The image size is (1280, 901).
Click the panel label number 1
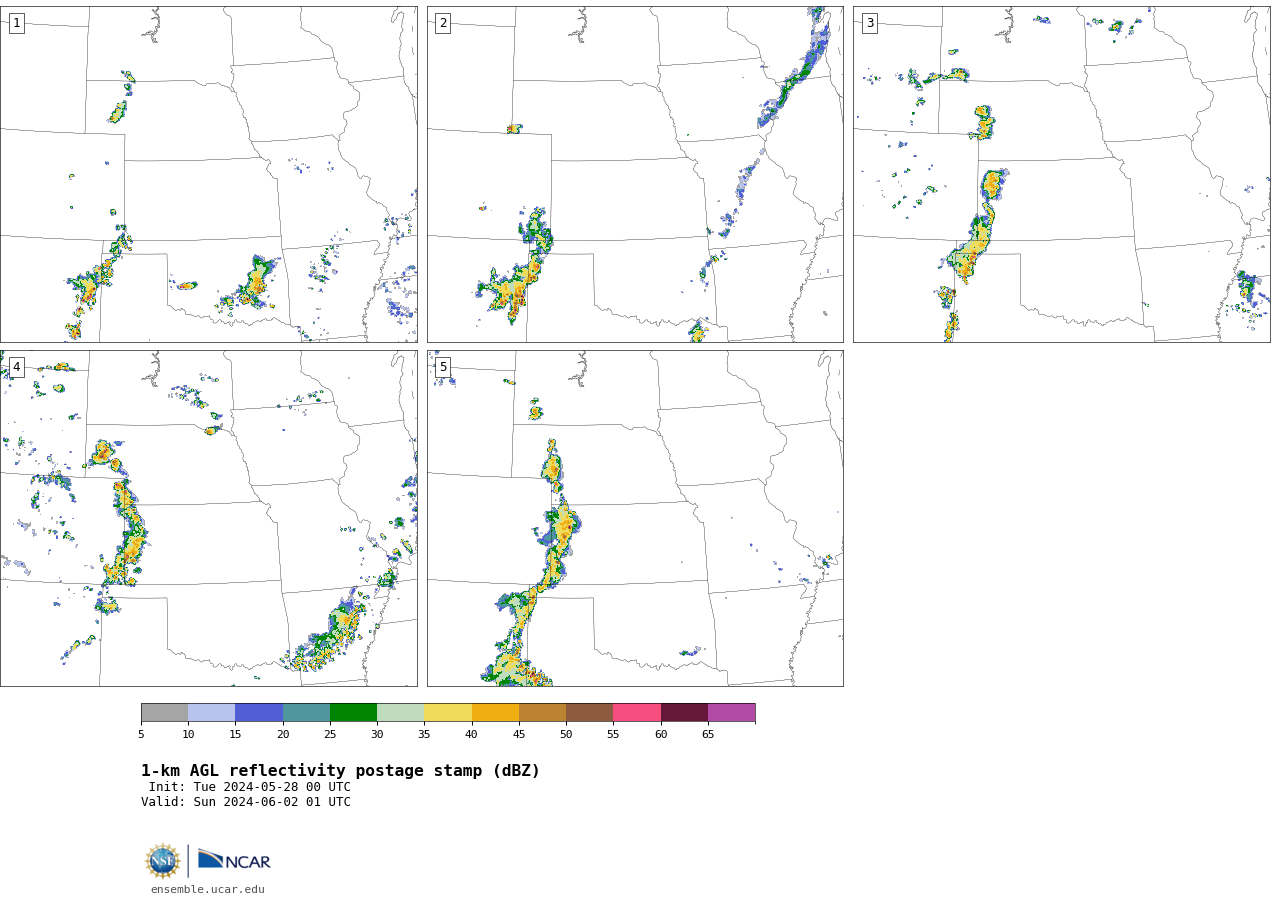(17, 23)
